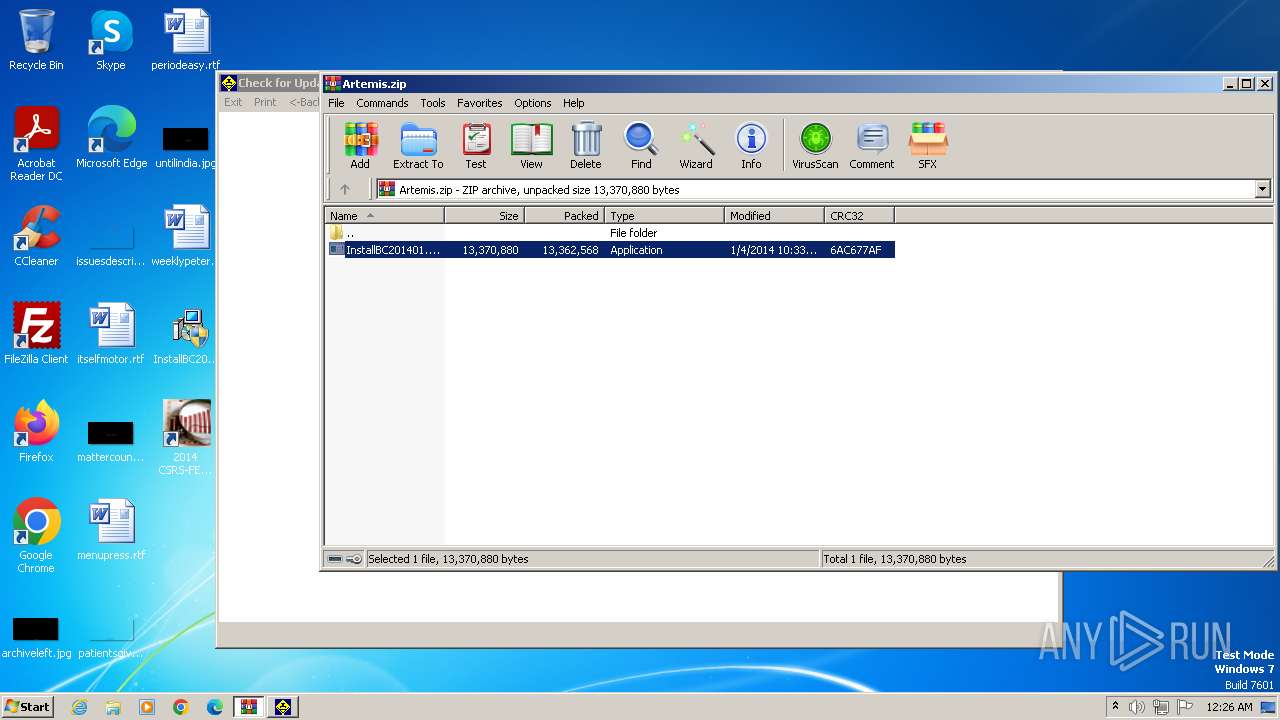1280x720 pixels.
Task: Open Windows Media Player from taskbar
Action: click(x=147, y=707)
